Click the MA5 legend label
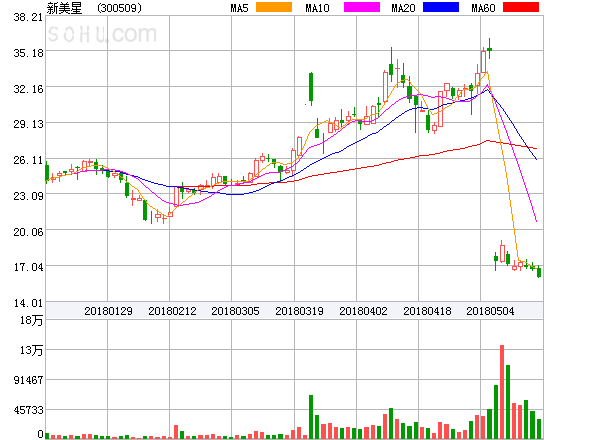This screenshot has width=600, height=440. click(x=239, y=8)
